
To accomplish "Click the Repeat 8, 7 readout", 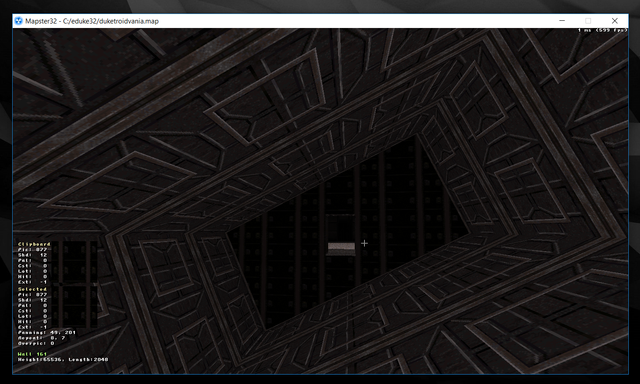I will 41,337.
